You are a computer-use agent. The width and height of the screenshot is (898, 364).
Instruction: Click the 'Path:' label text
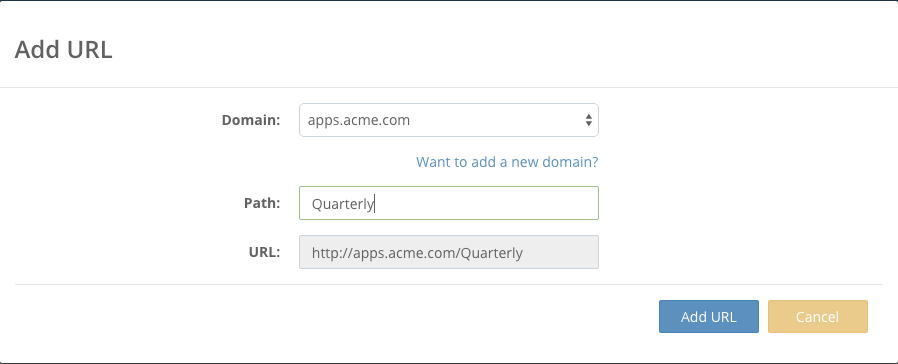[262, 203]
